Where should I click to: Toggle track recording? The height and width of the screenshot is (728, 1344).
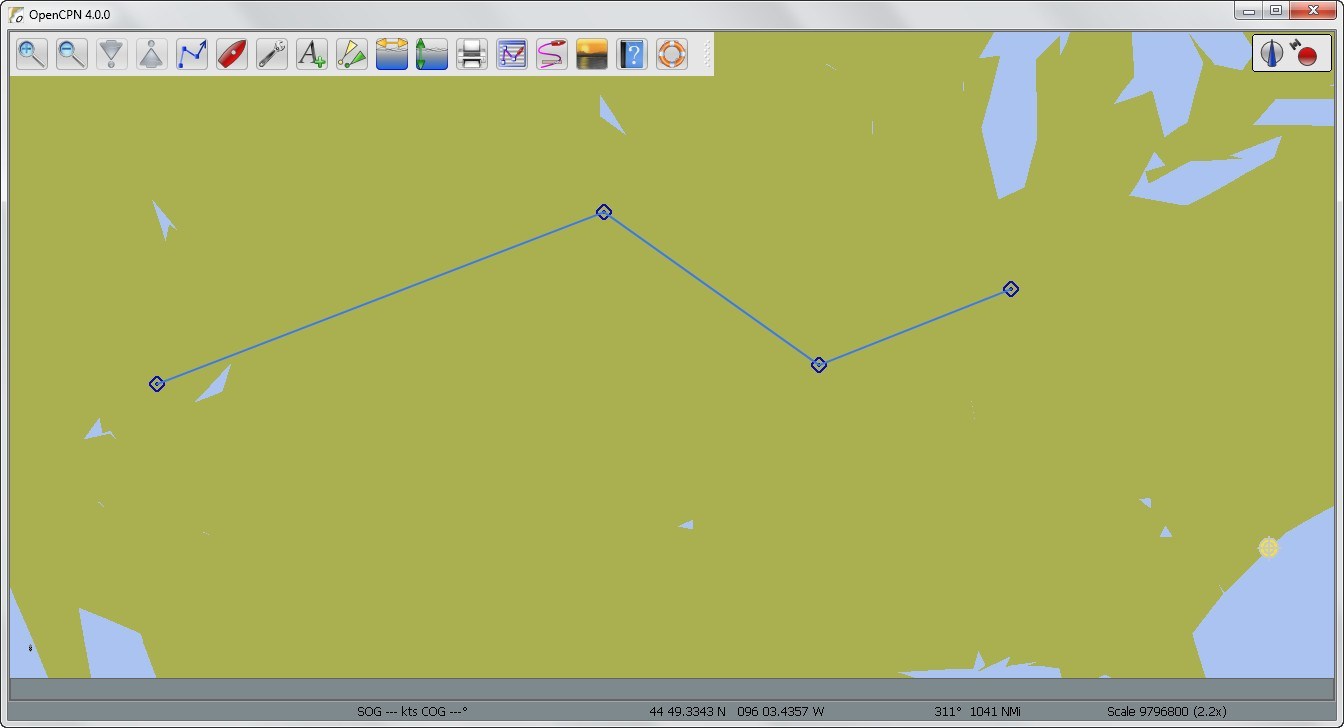(552, 54)
